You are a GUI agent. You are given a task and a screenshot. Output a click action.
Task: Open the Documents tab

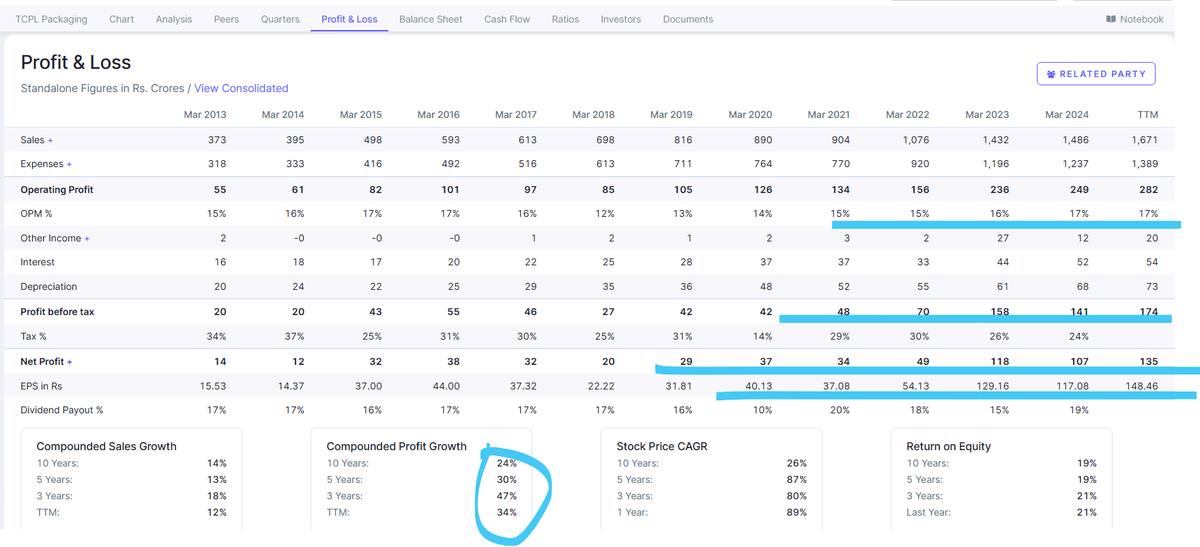click(688, 19)
